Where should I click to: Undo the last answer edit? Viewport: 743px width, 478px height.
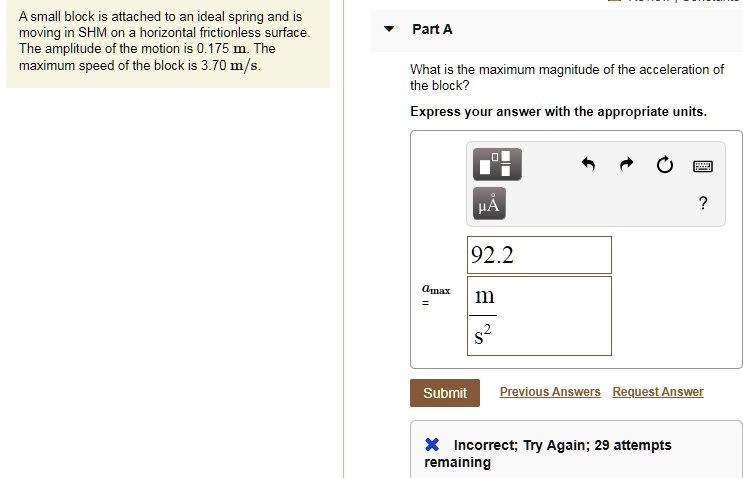click(588, 165)
